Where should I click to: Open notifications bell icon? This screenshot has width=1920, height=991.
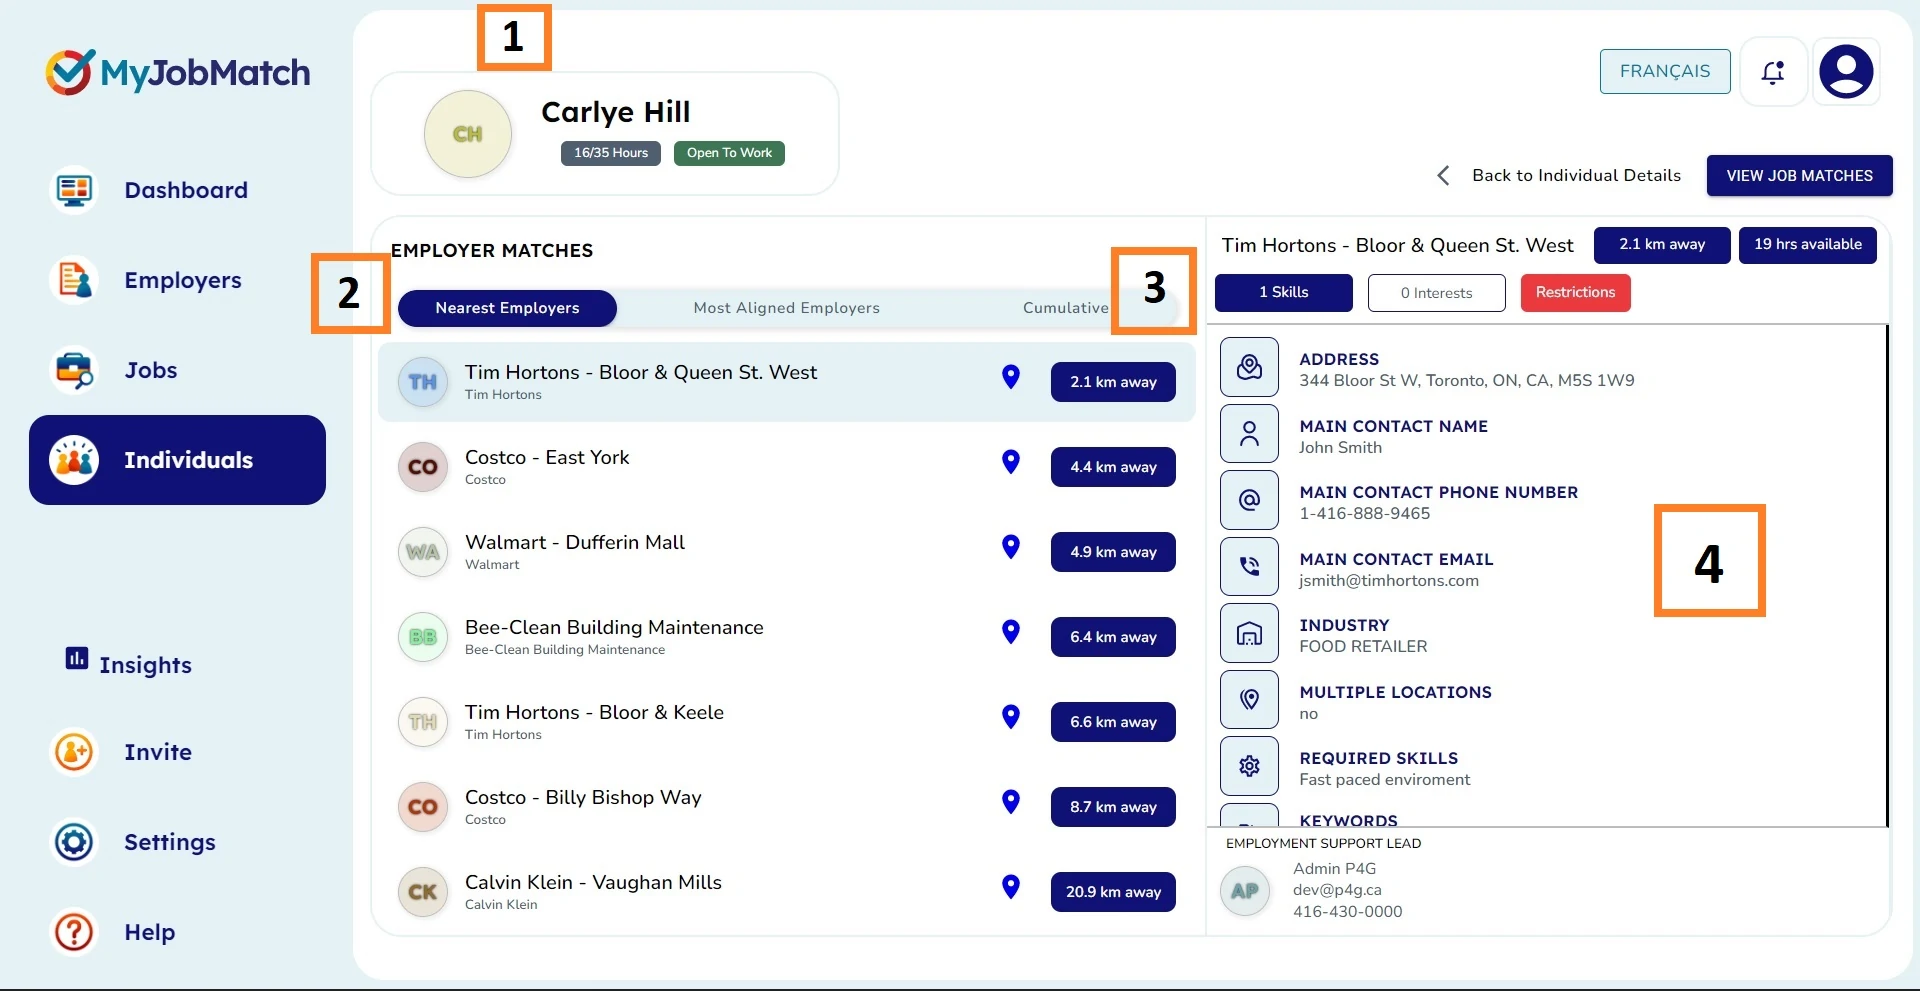point(1773,72)
